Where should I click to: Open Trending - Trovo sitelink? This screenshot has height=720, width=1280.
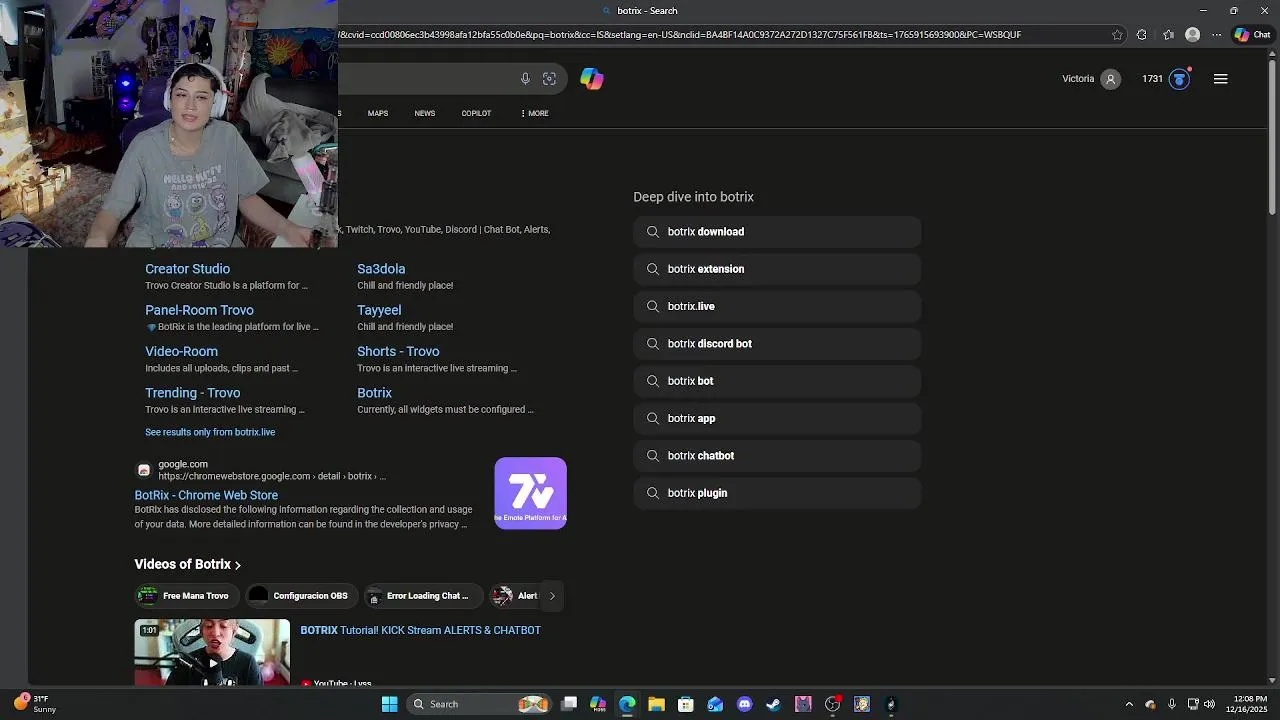(192, 393)
